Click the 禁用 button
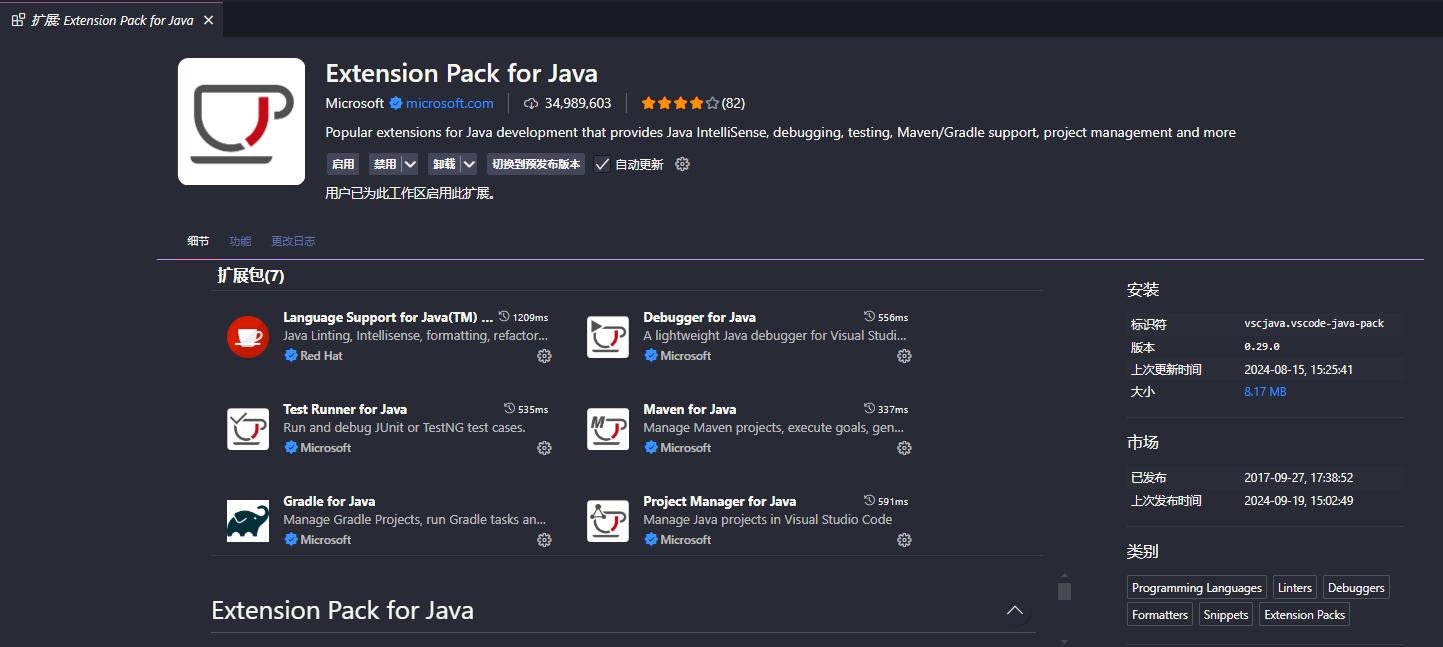1443x647 pixels. [385, 164]
